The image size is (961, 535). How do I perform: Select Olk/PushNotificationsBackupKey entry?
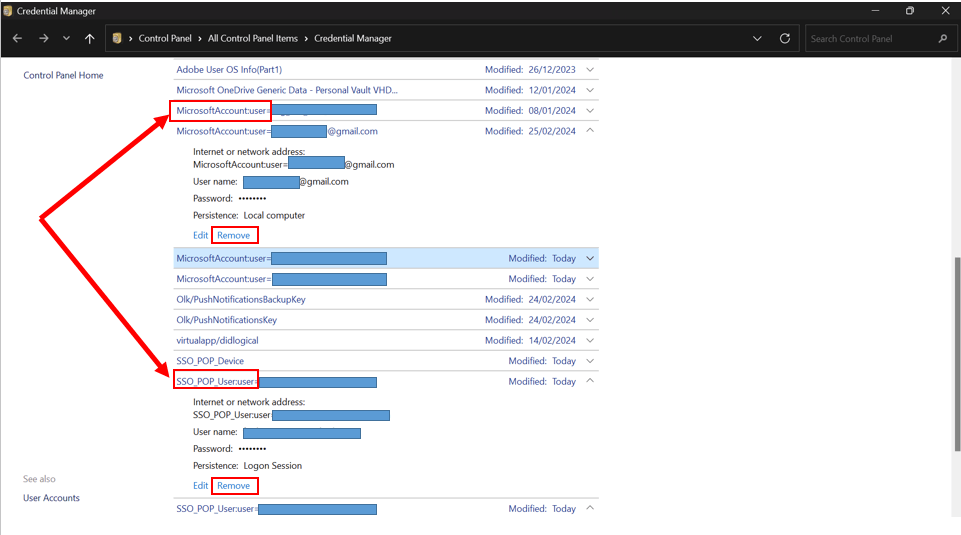pyautogui.click(x=241, y=300)
